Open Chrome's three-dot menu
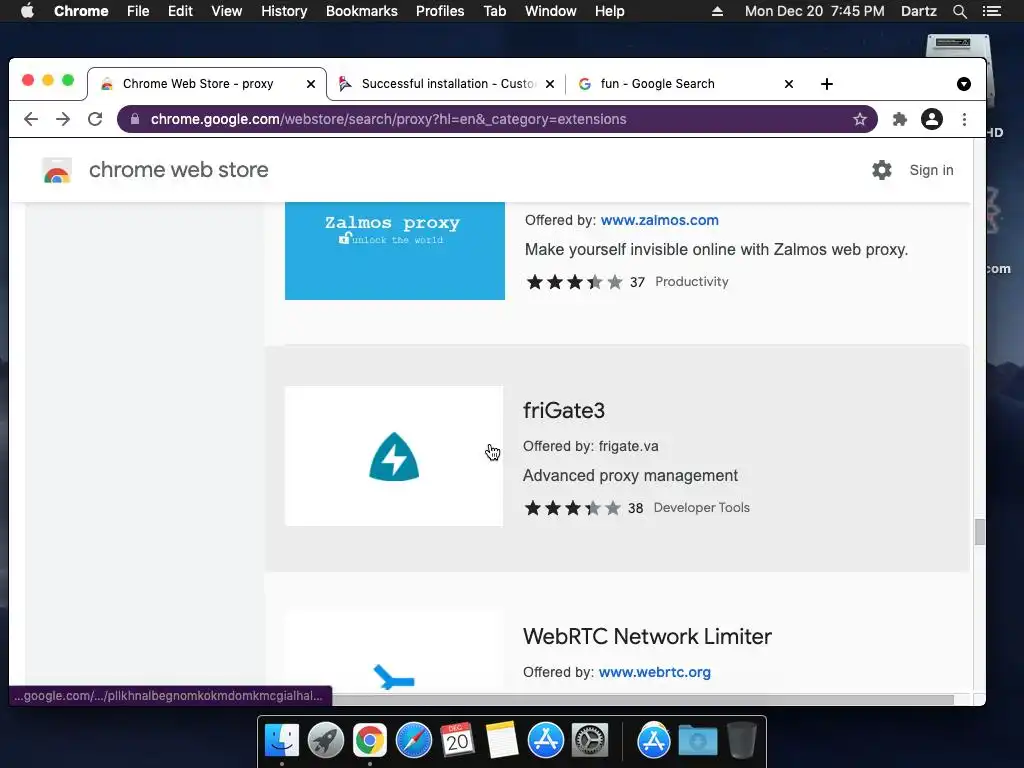 tap(965, 119)
